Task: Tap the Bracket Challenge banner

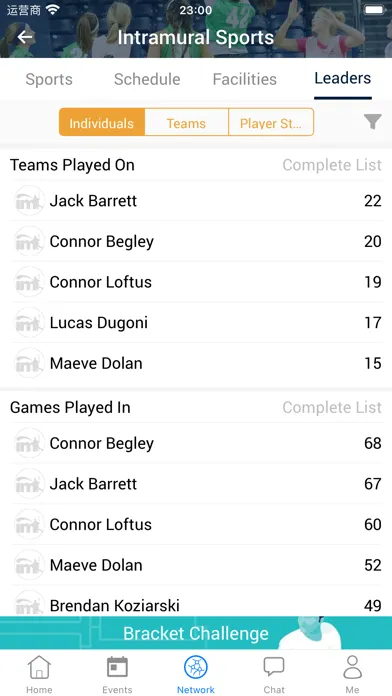Action: 196,633
